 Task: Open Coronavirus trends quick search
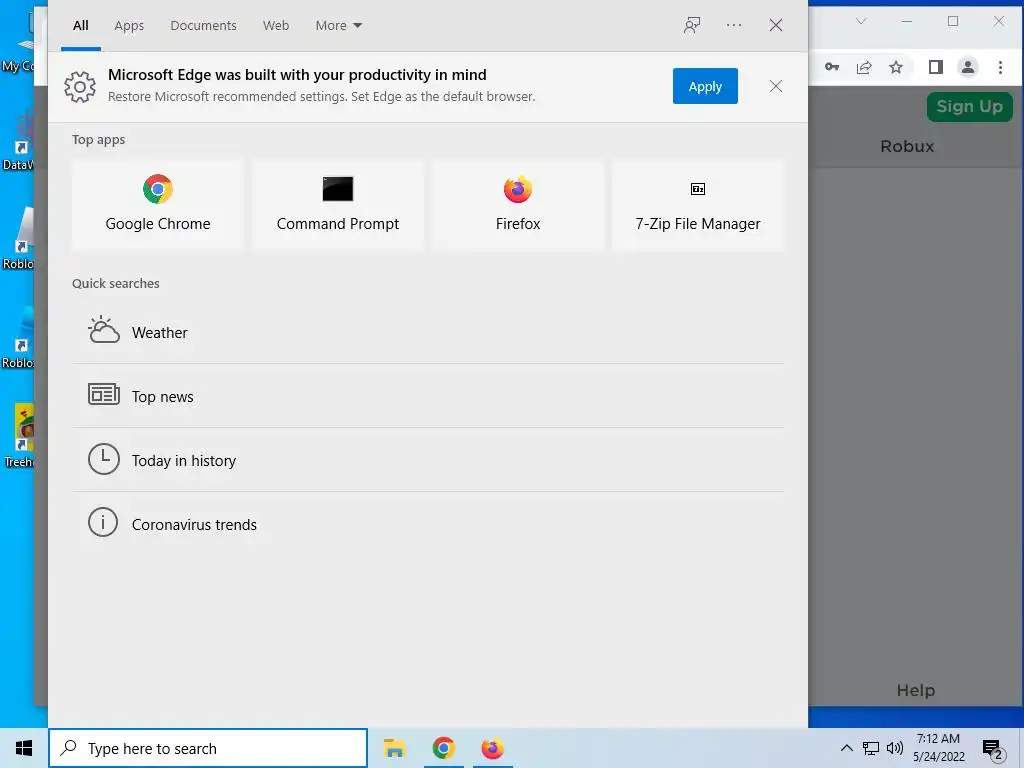coord(428,524)
